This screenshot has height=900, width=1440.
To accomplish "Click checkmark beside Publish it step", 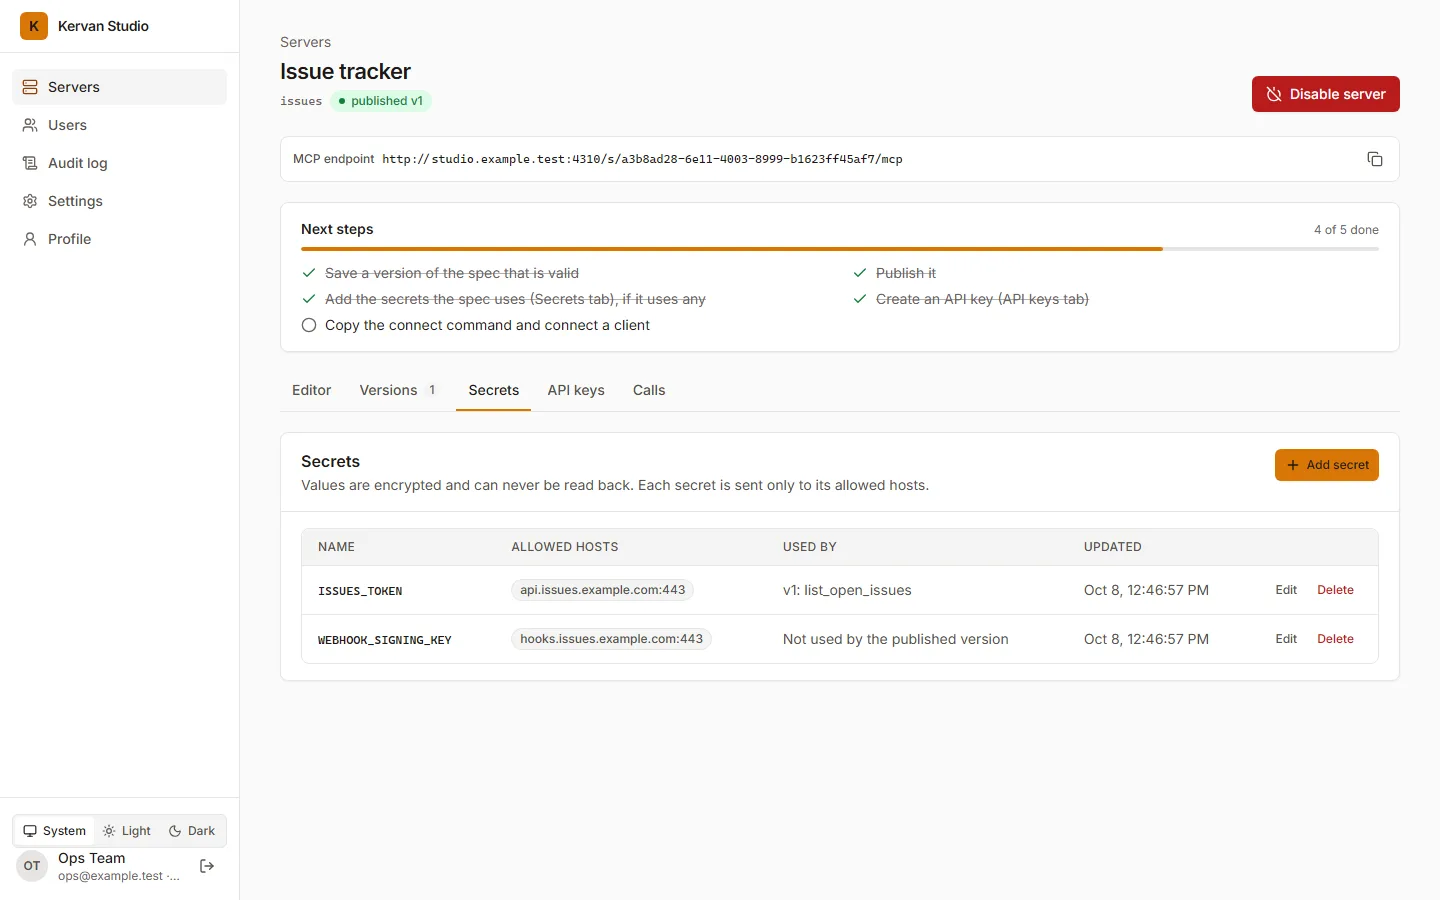I will pyautogui.click(x=860, y=273).
